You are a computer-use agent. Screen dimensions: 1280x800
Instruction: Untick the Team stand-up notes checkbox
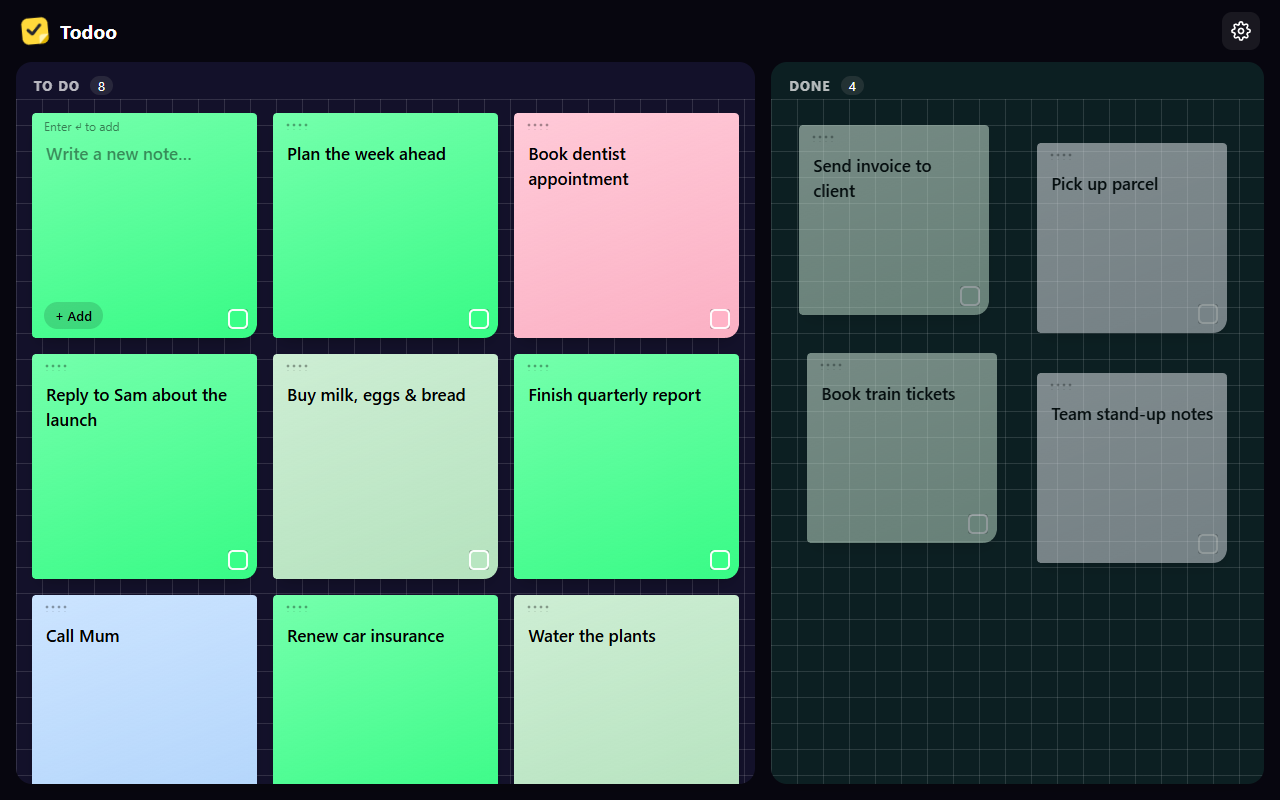coord(1208,544)
